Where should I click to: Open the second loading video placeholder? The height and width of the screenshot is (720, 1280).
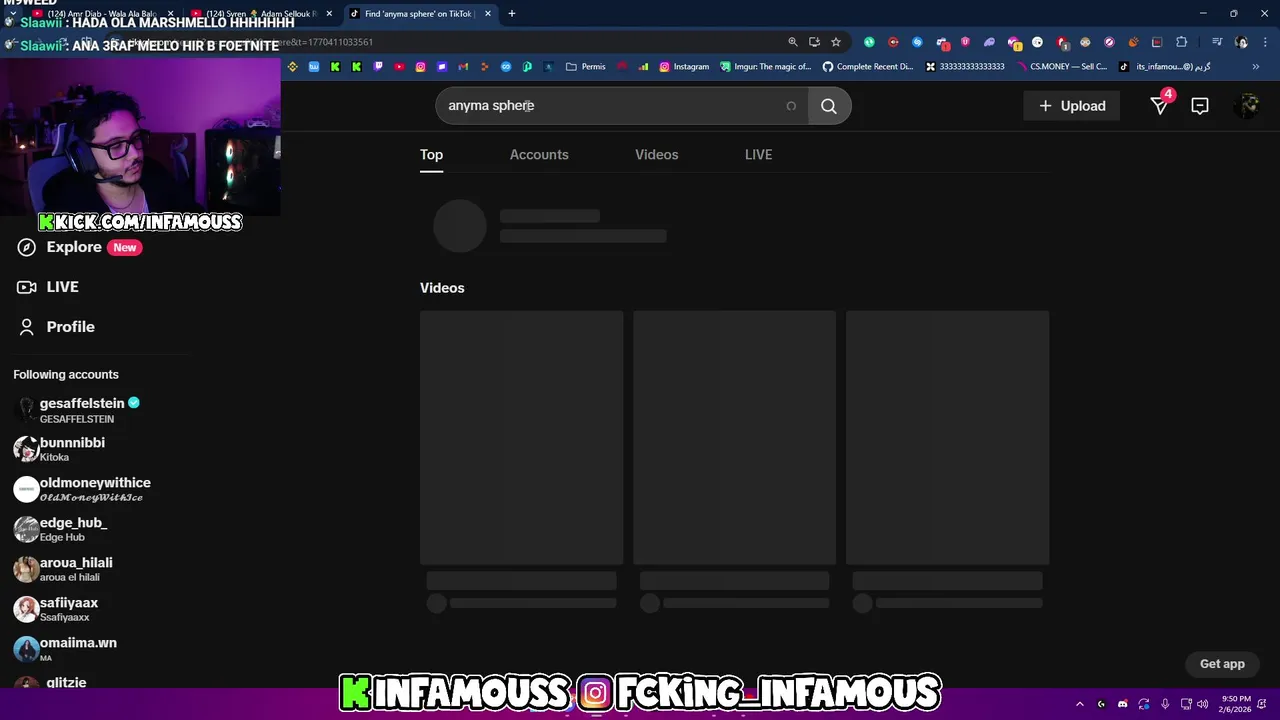(734, 438)
